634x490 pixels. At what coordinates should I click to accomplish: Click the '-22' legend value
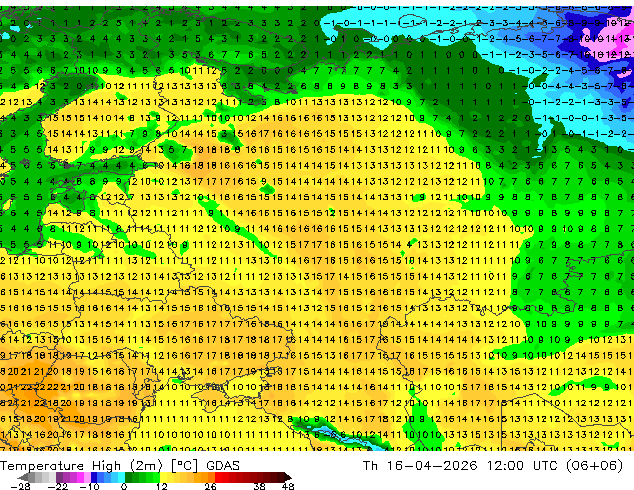point(58,486)
